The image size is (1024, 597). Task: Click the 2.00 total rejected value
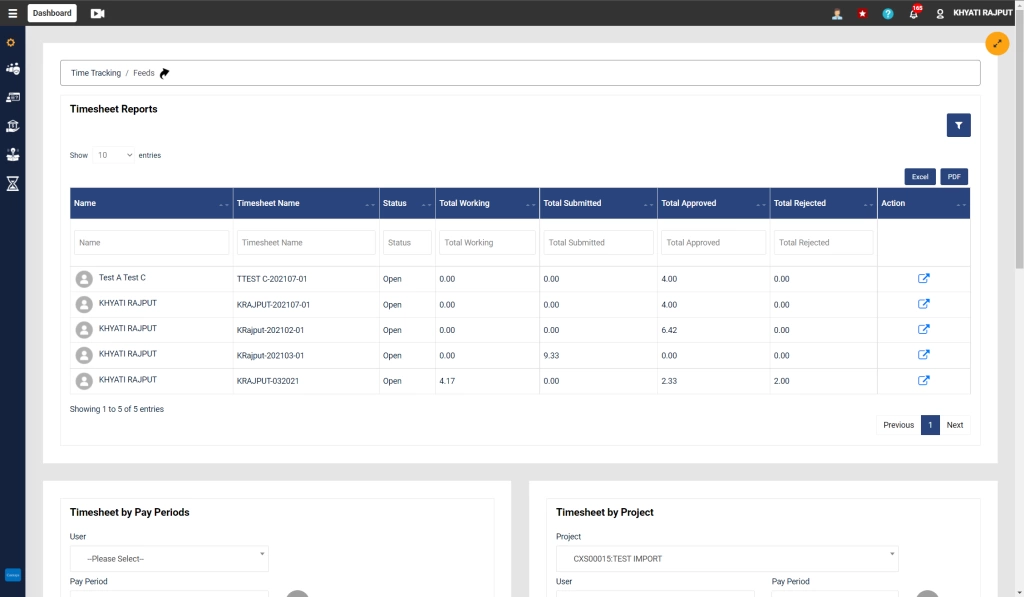pyautogui.click(x=781, y=381)
